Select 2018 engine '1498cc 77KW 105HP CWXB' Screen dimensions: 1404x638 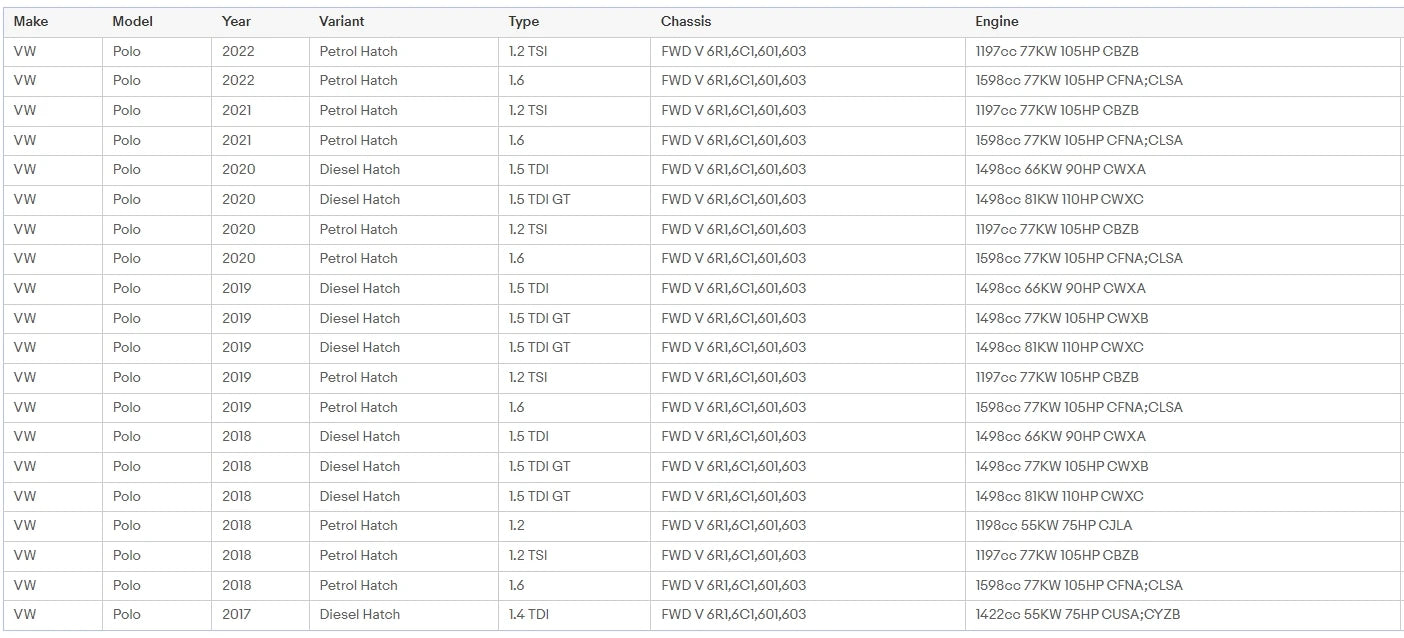pos(1062,466)
